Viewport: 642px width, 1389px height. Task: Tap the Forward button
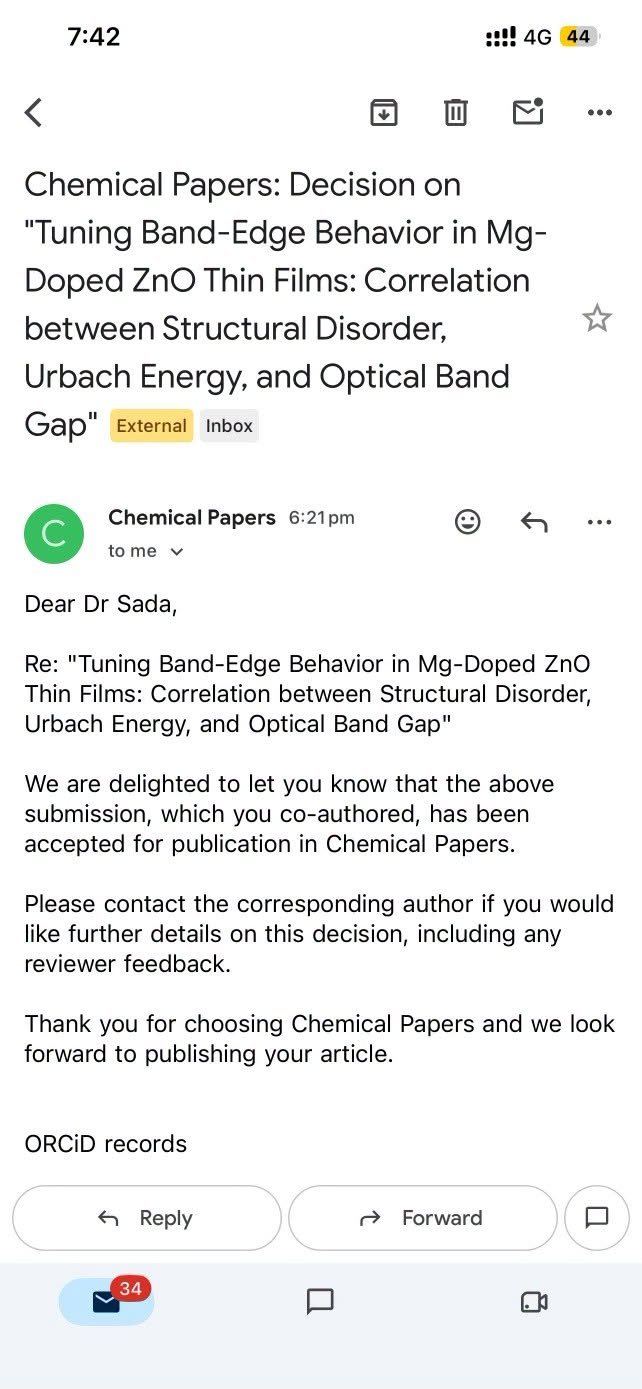point(422,1218)
